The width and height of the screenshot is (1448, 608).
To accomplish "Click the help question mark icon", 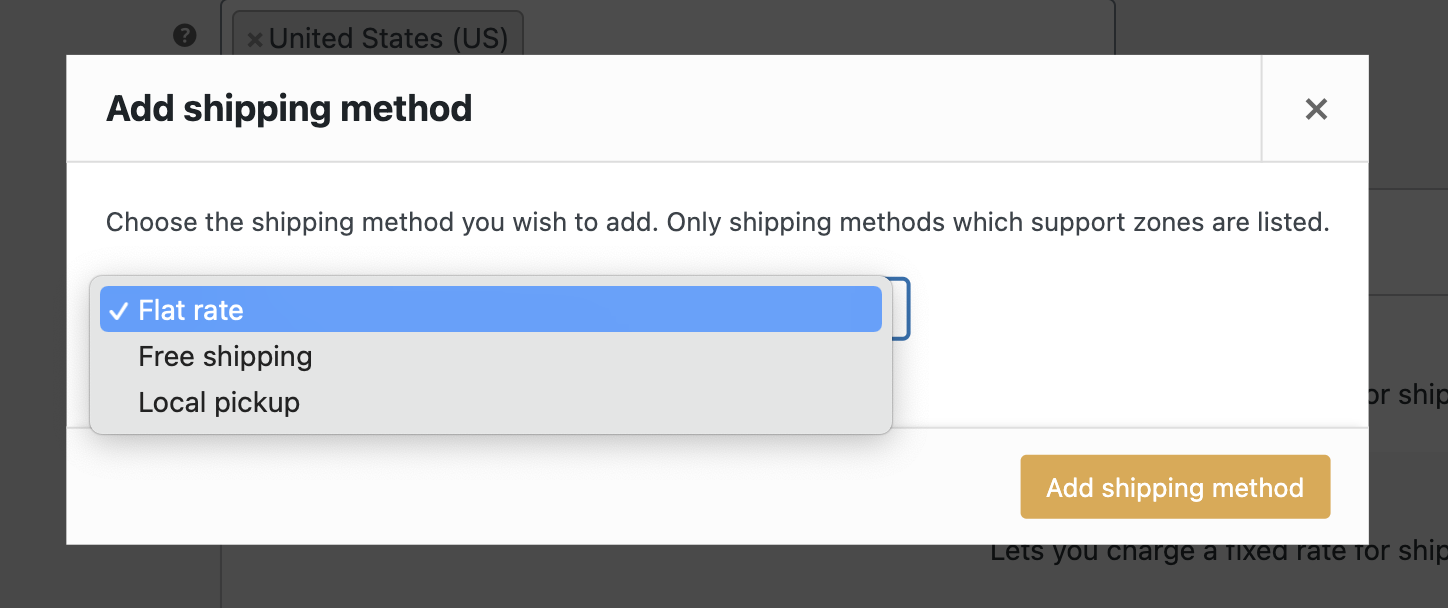I will click(184, 36).
